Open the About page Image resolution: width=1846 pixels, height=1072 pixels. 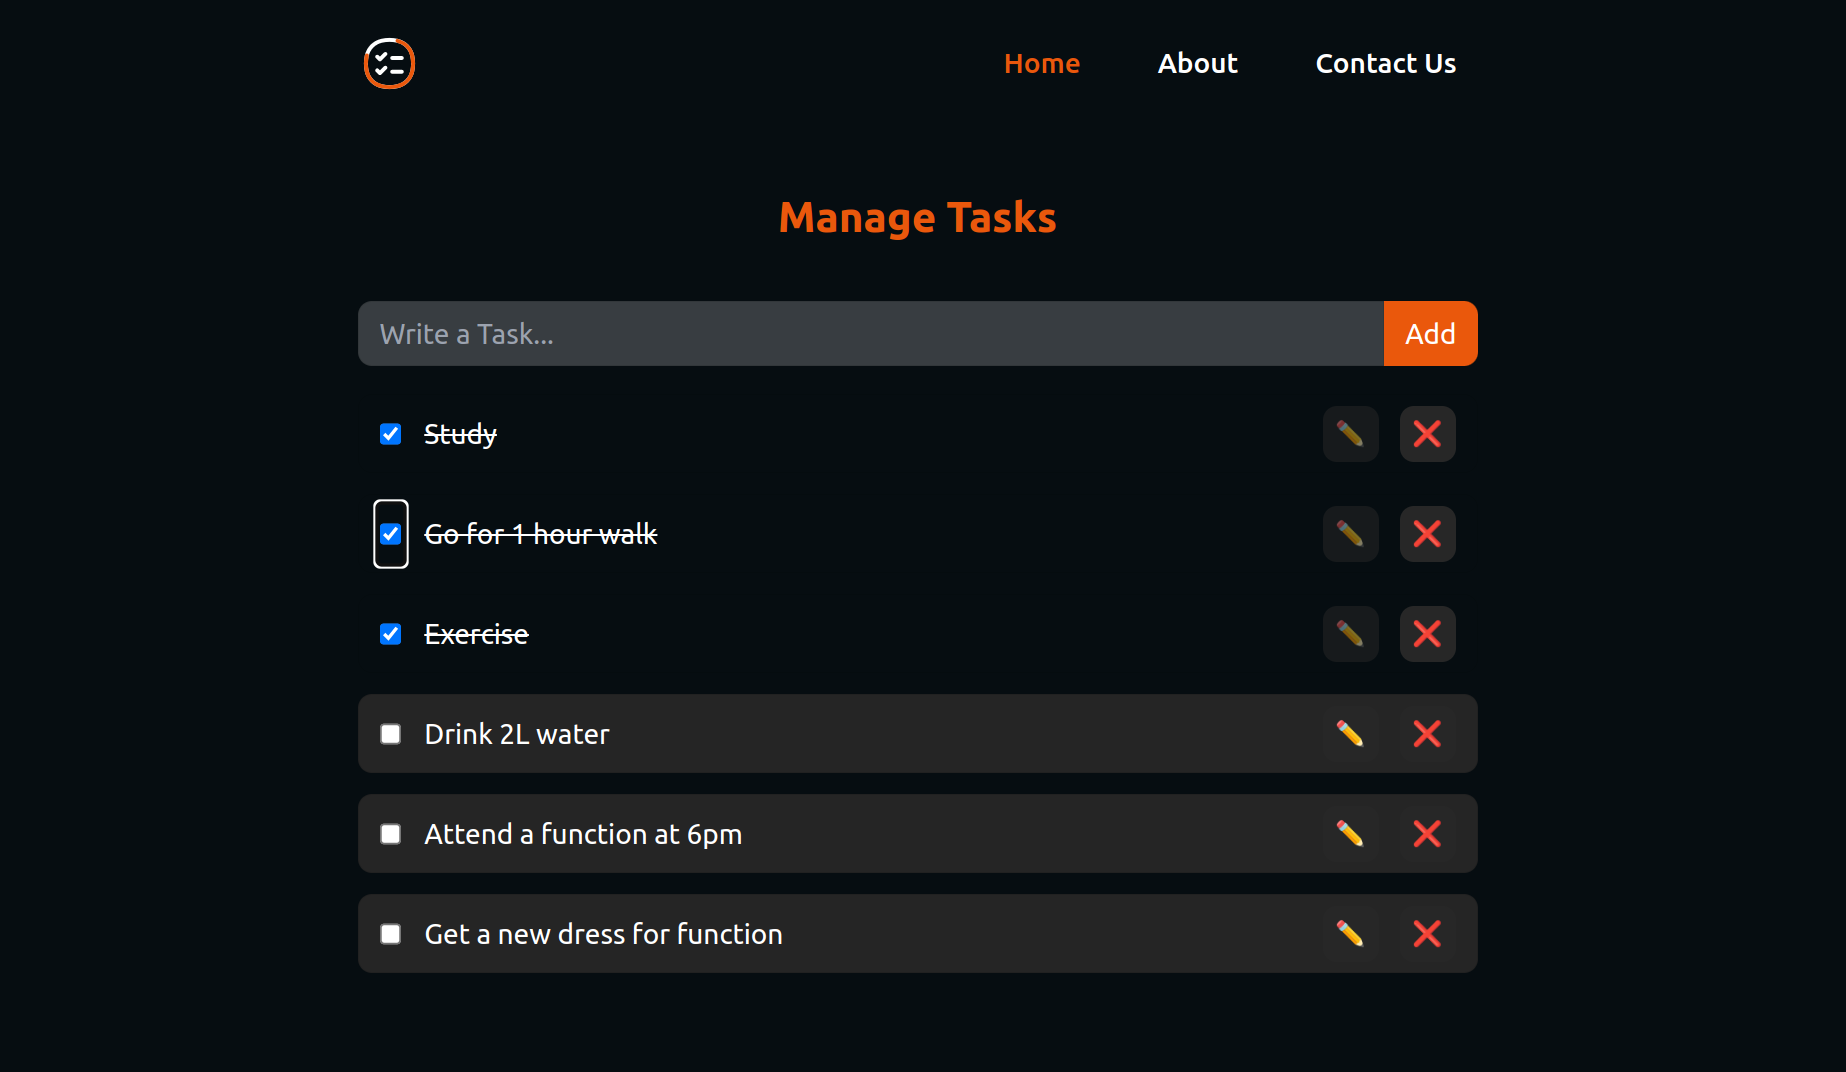(1197, 63)
